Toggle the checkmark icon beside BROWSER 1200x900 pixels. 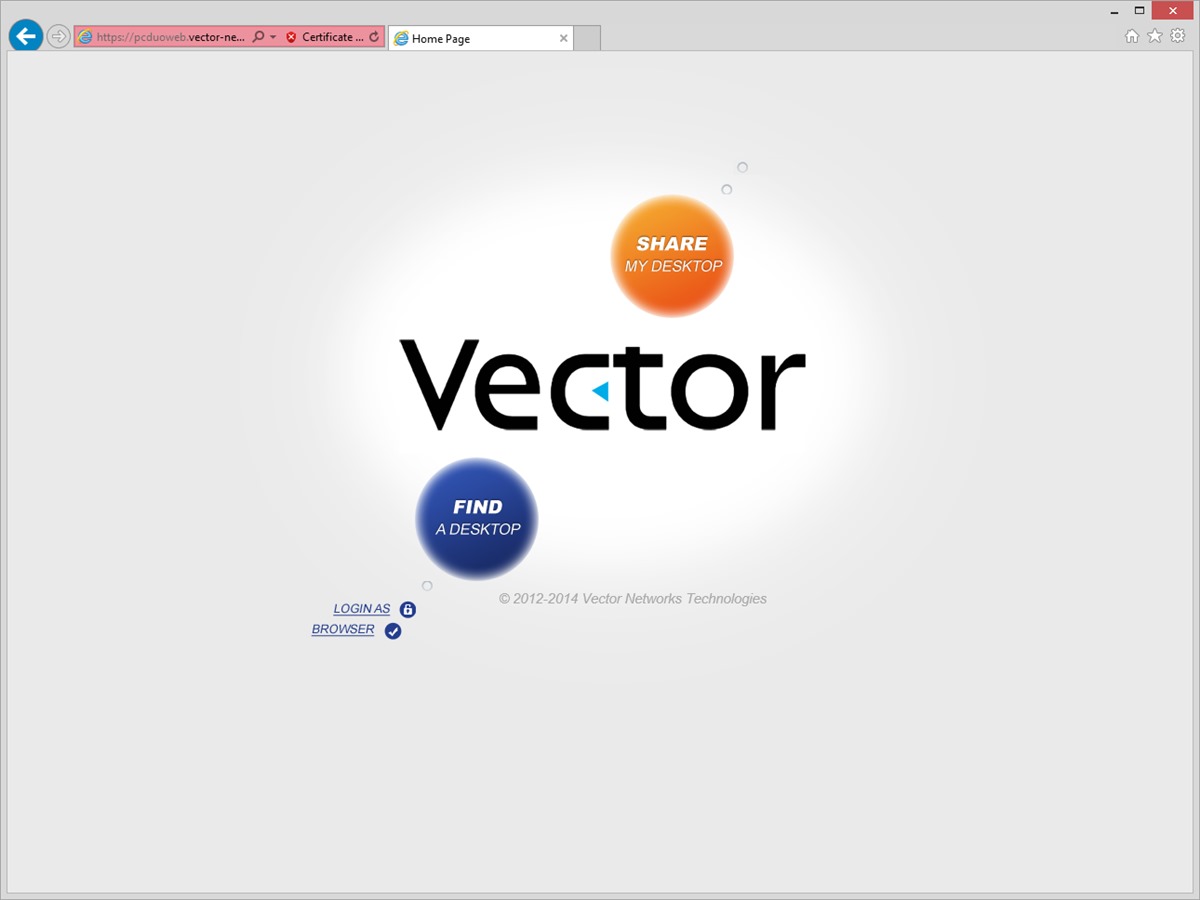click(x=393, y=631)
